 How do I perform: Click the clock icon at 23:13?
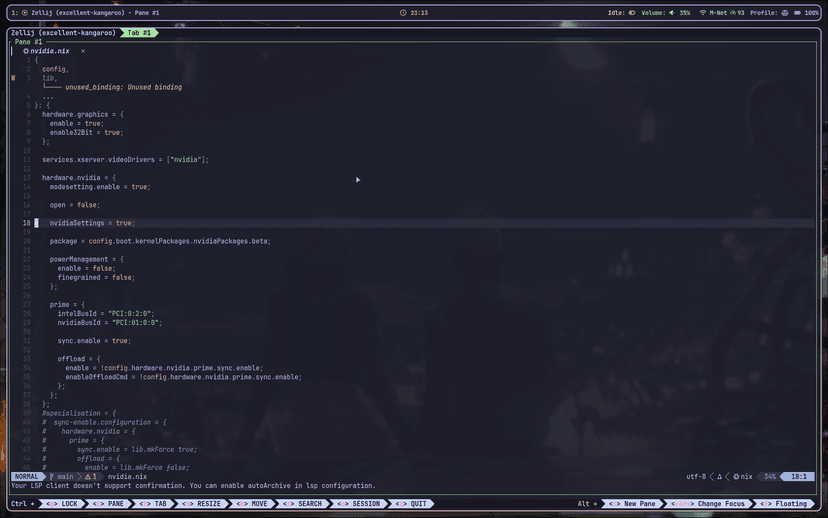403,13
